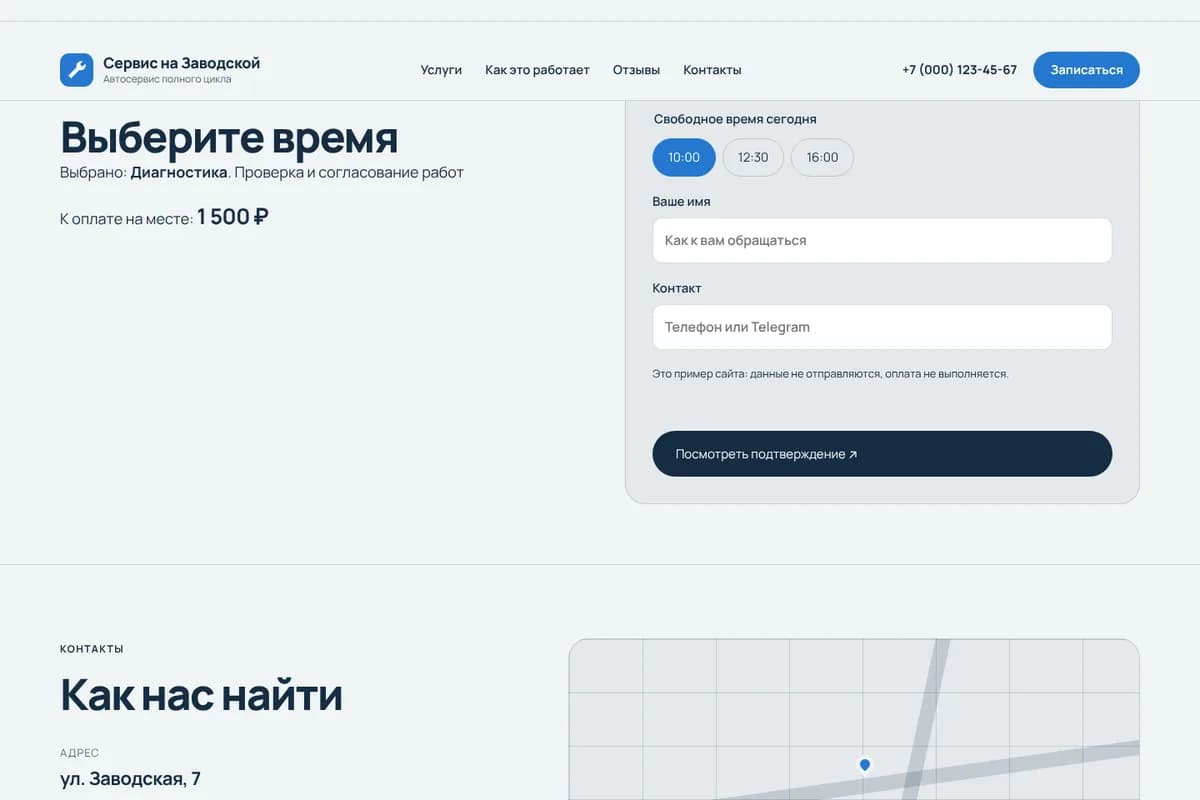Click the Автосервис полного цикла tagline
Screen dimensions: 1200x800
tap(167, 79)
